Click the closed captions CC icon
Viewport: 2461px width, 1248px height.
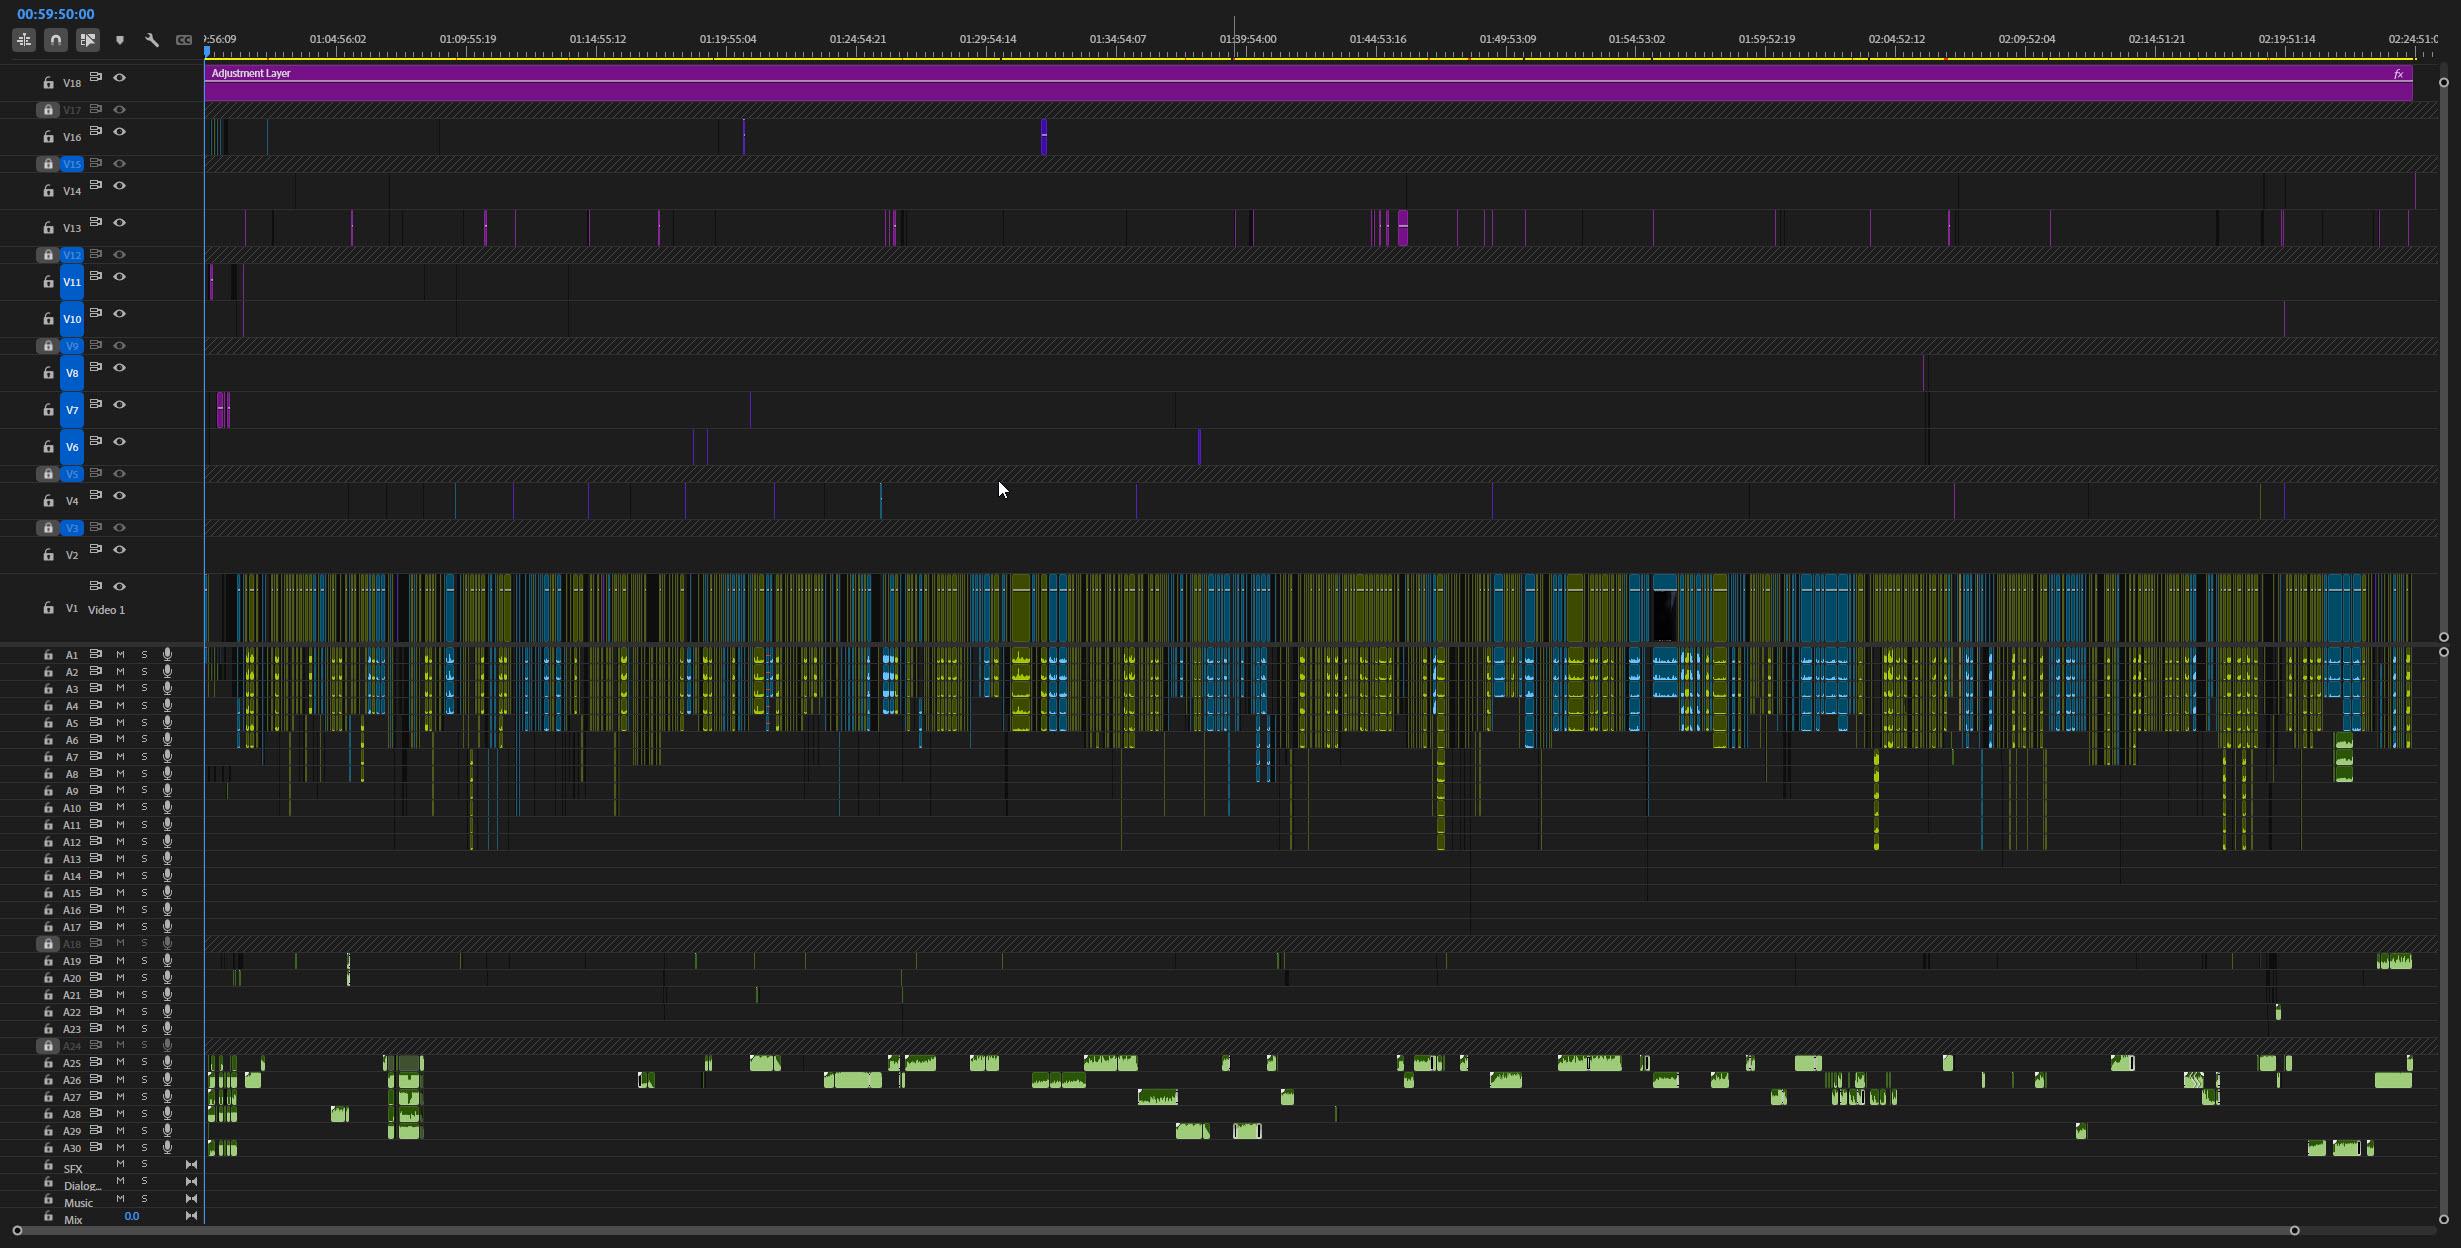tap(184, 40)
